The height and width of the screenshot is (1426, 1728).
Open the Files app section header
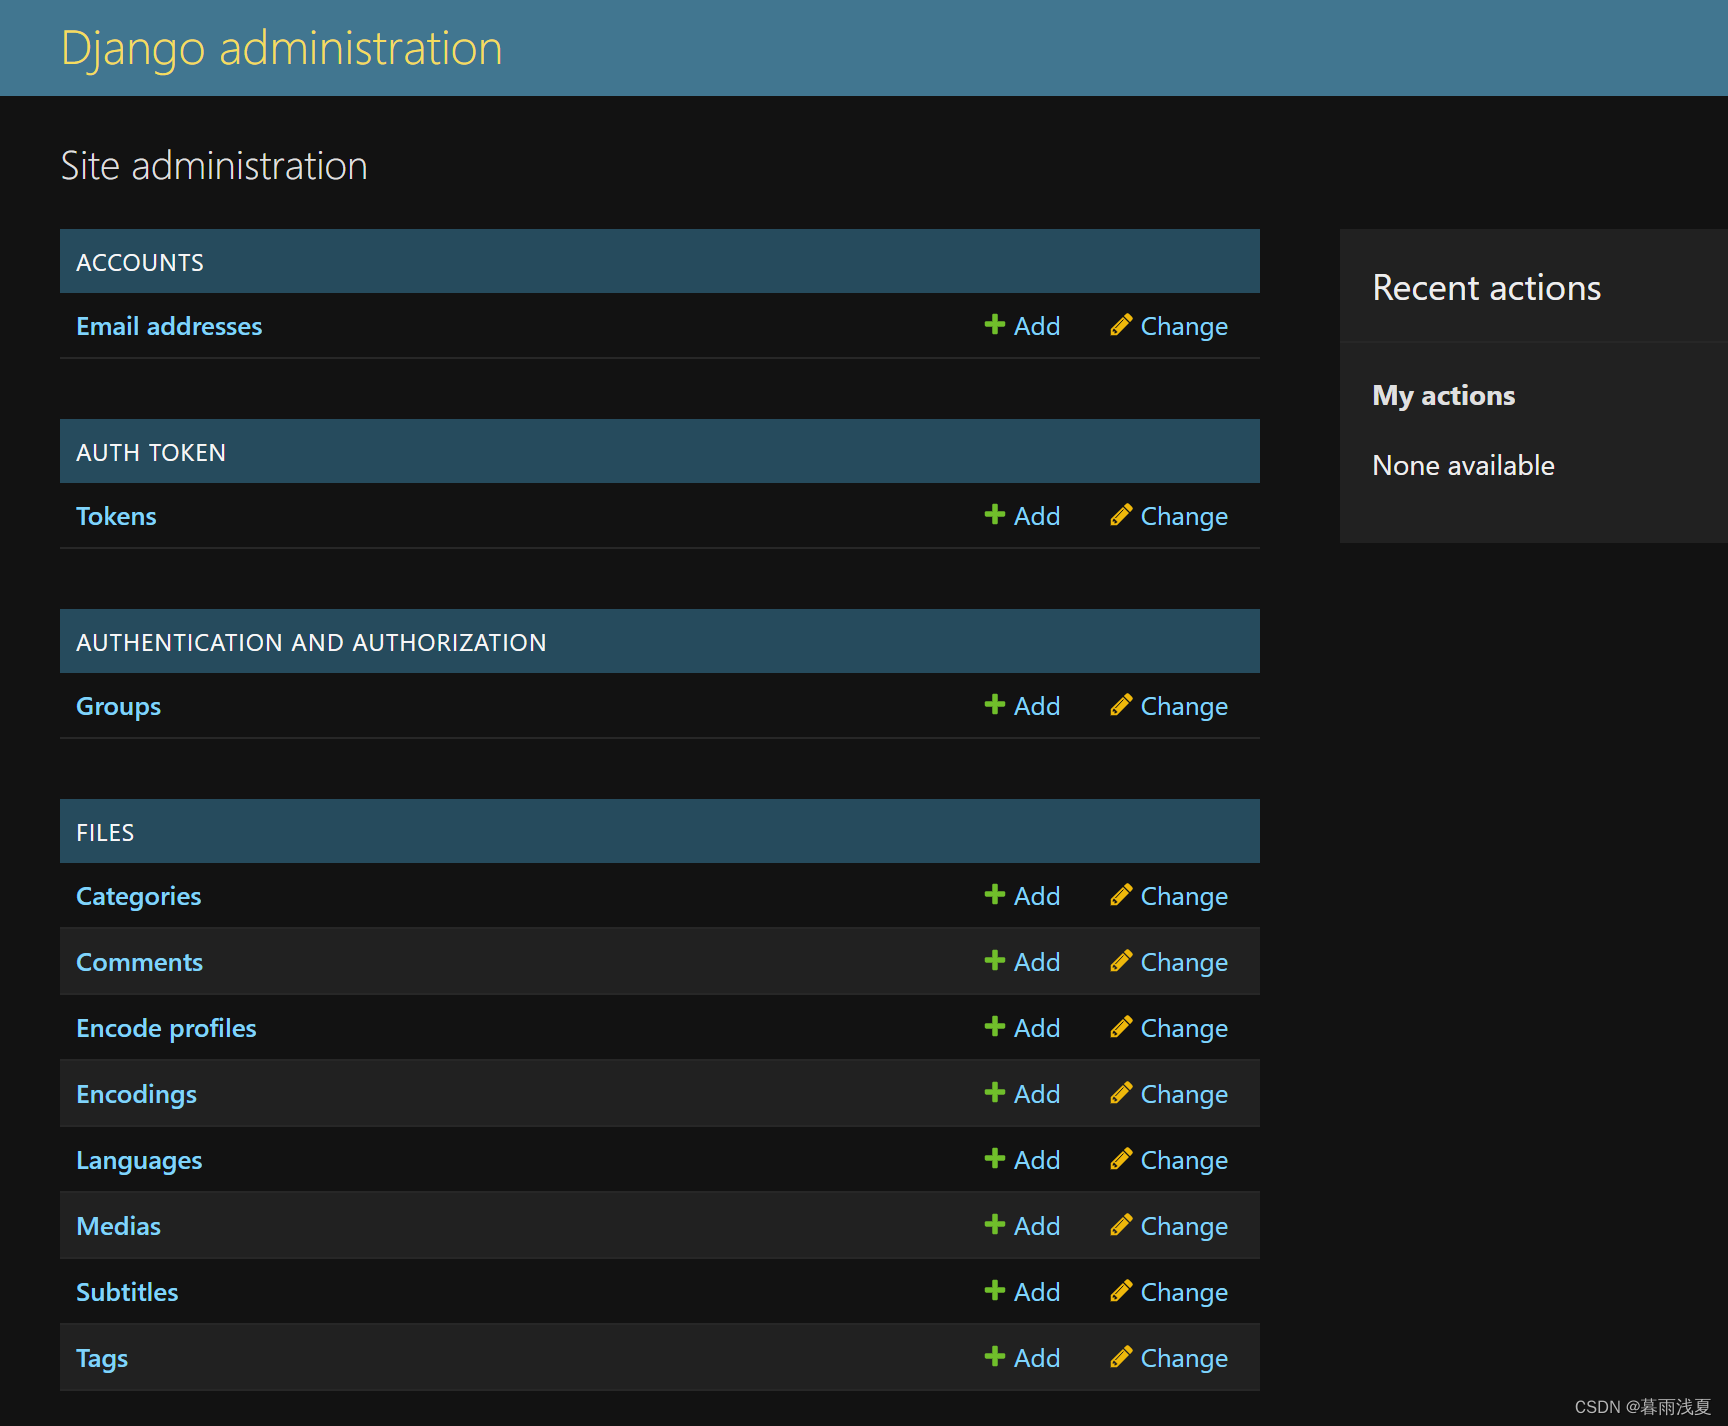coord(105,832)
